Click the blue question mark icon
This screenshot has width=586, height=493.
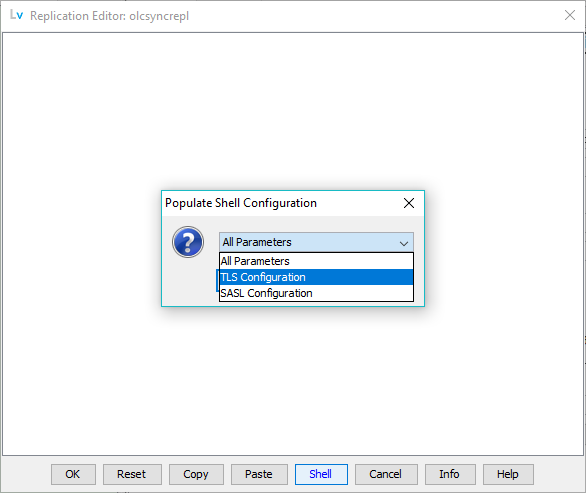[x=188, y=242]
